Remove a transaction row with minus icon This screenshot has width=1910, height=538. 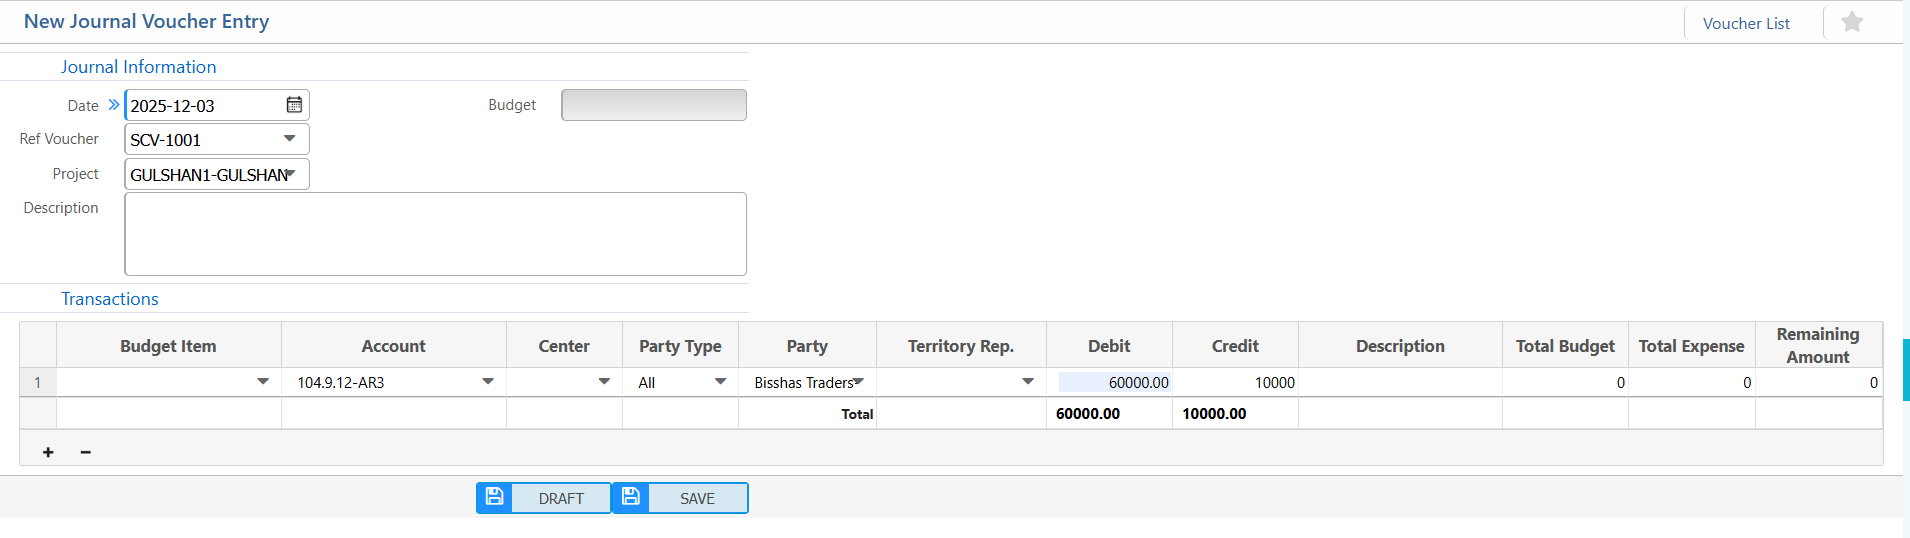point(86,452)
